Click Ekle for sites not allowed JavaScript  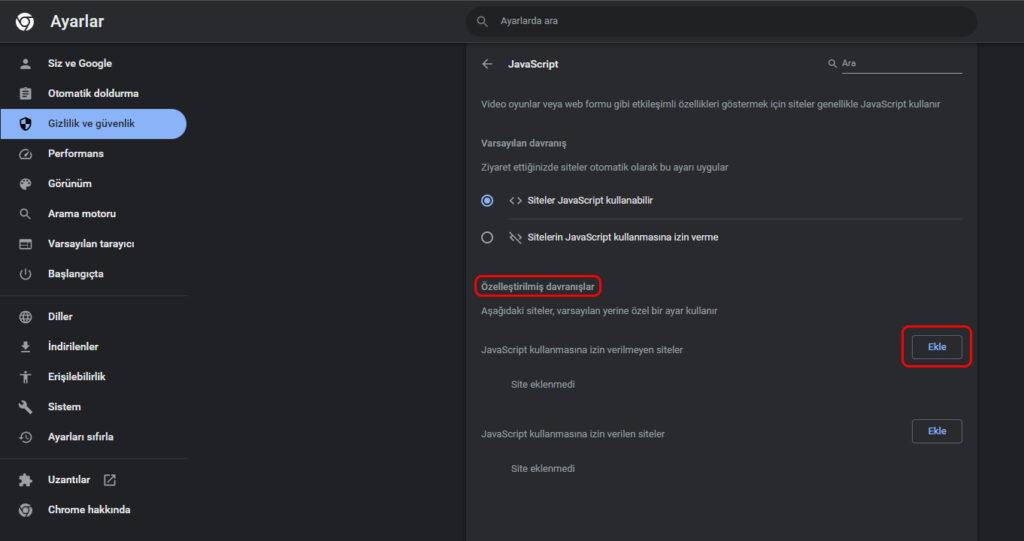(936, 347)
